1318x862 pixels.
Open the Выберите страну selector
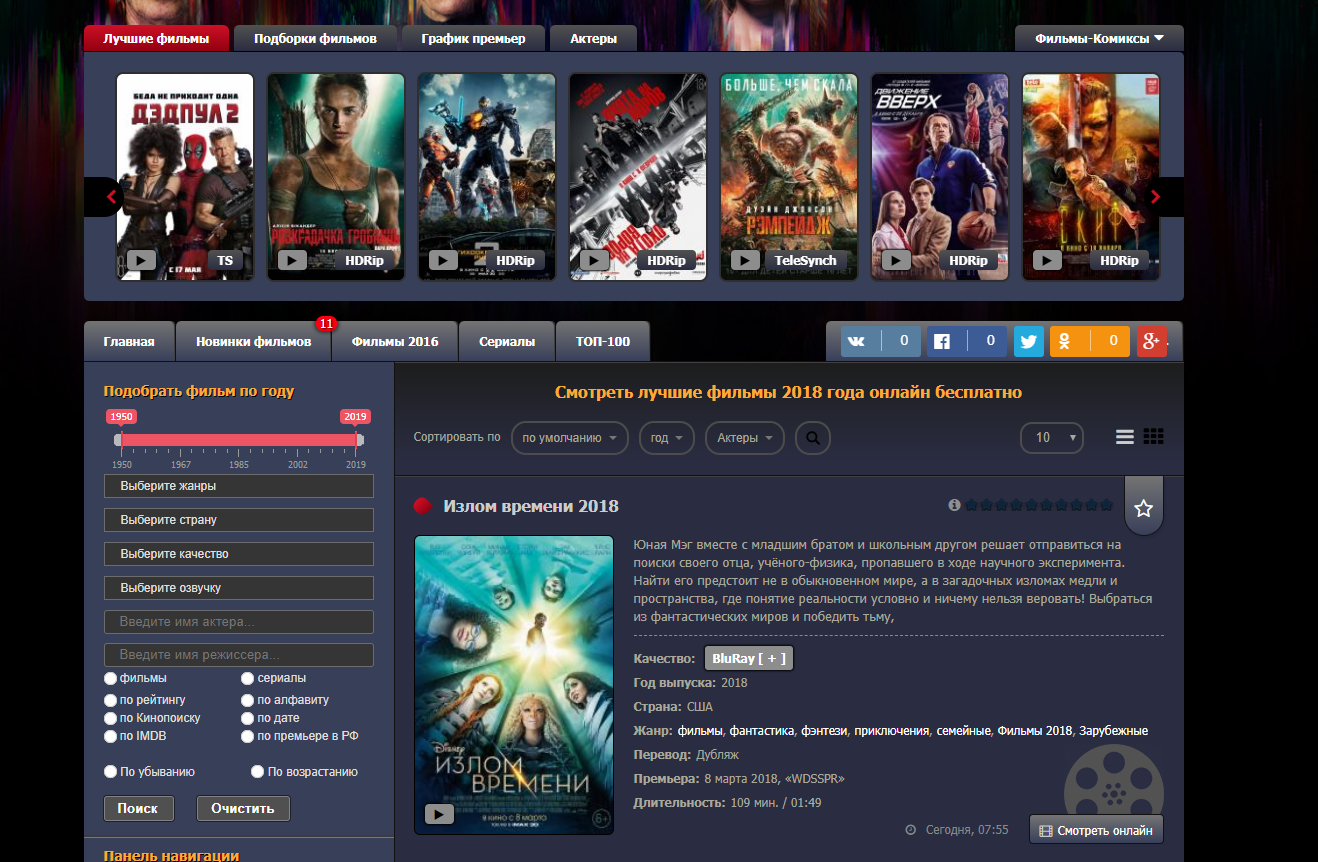pos(239,520)
